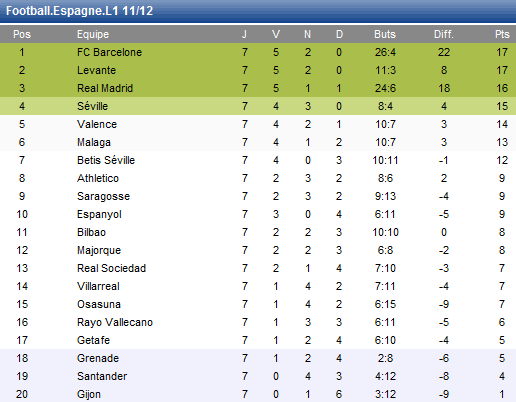Image resolution: width=516 pixels, height=402 pixels.
Task: Open the FC Barcelone team row
Action: 258,52
